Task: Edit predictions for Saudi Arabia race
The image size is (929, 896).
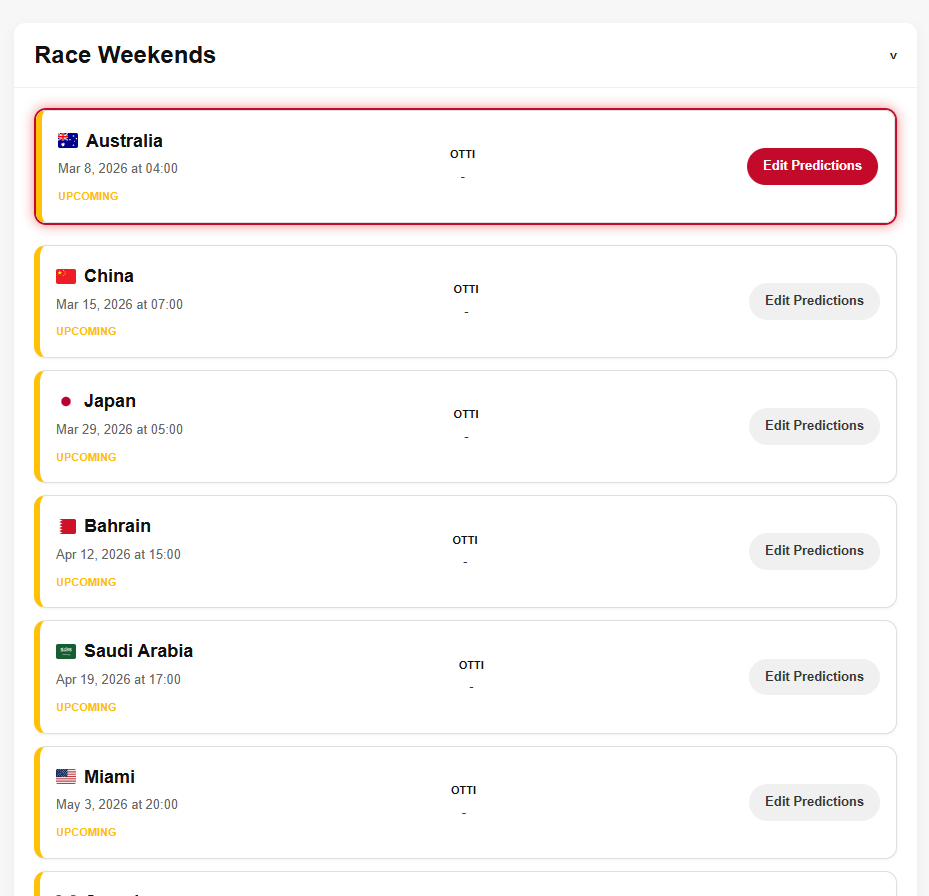Action: (x=814, y=677)
